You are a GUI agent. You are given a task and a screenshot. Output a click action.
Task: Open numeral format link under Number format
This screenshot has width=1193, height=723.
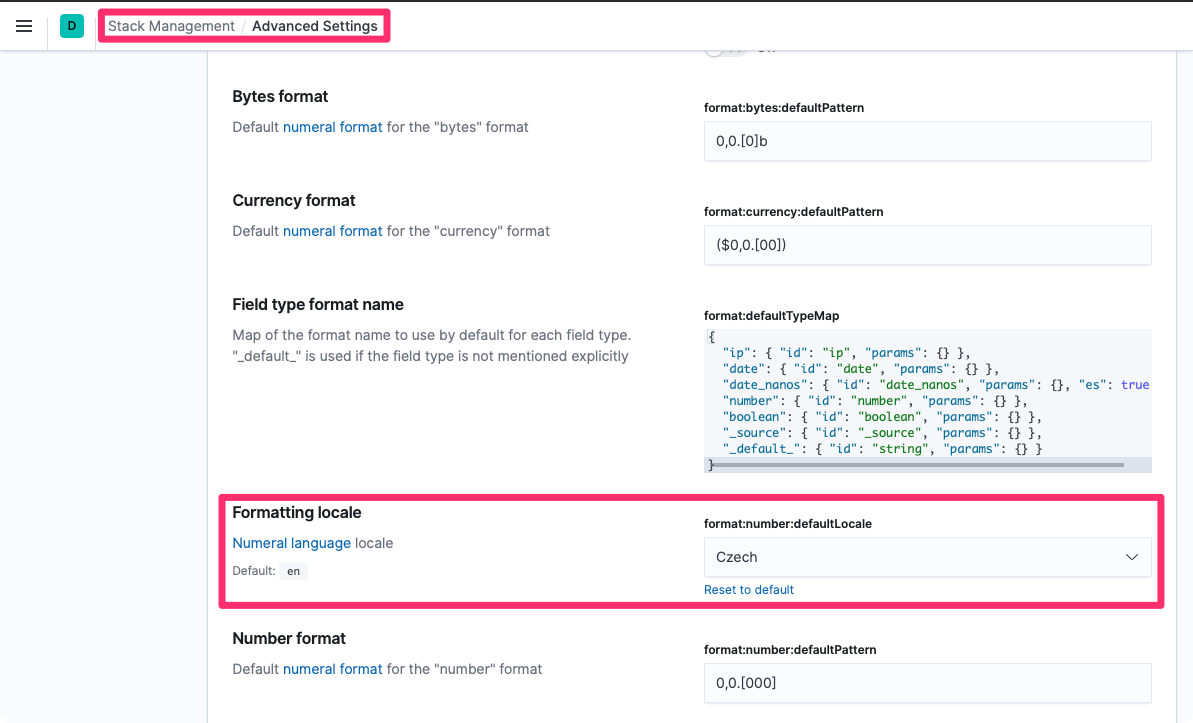(x=332, y=669)
